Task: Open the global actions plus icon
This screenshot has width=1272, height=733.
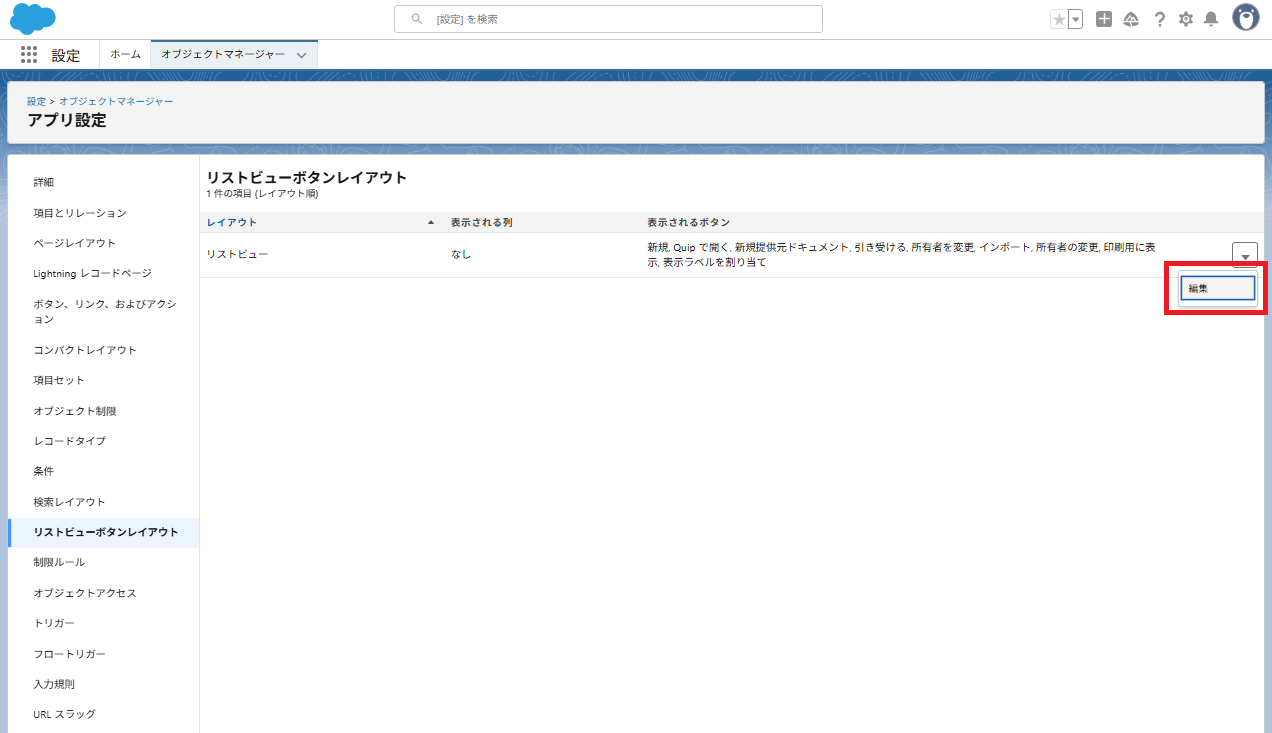Action: 1104,19
